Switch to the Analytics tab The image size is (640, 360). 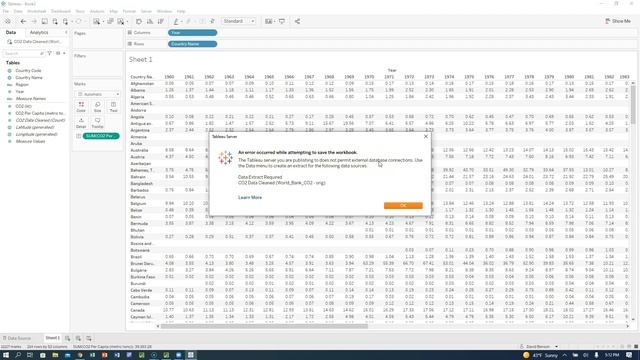[39, 33]
